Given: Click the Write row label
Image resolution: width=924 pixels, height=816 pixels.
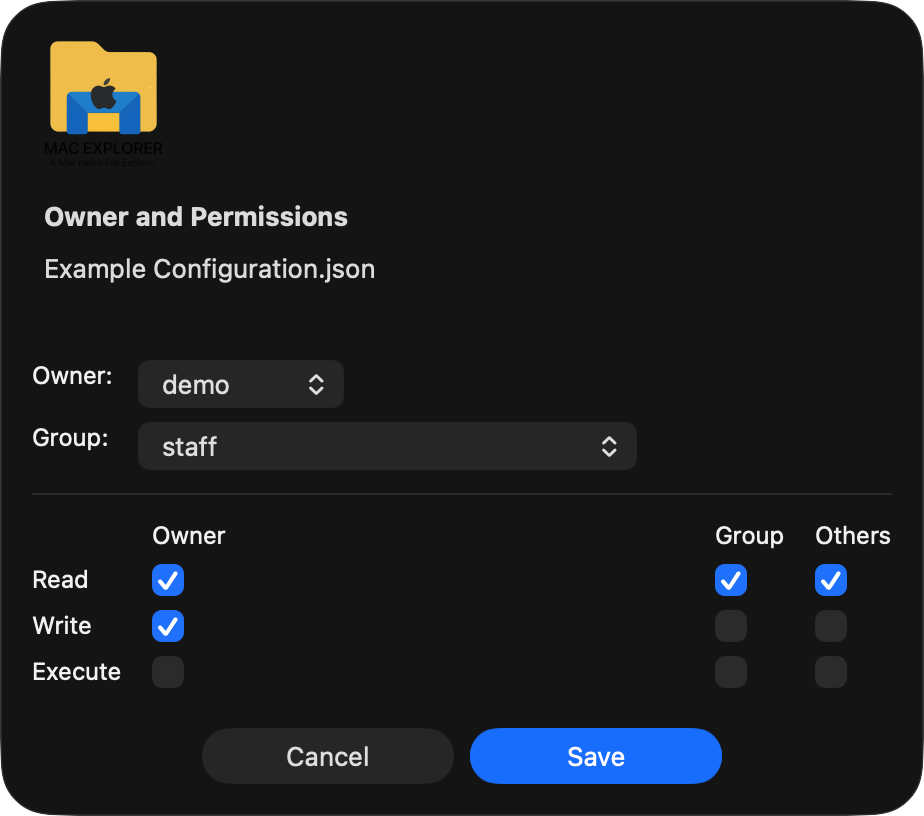Looking at the screenshot, I should 62,626.
